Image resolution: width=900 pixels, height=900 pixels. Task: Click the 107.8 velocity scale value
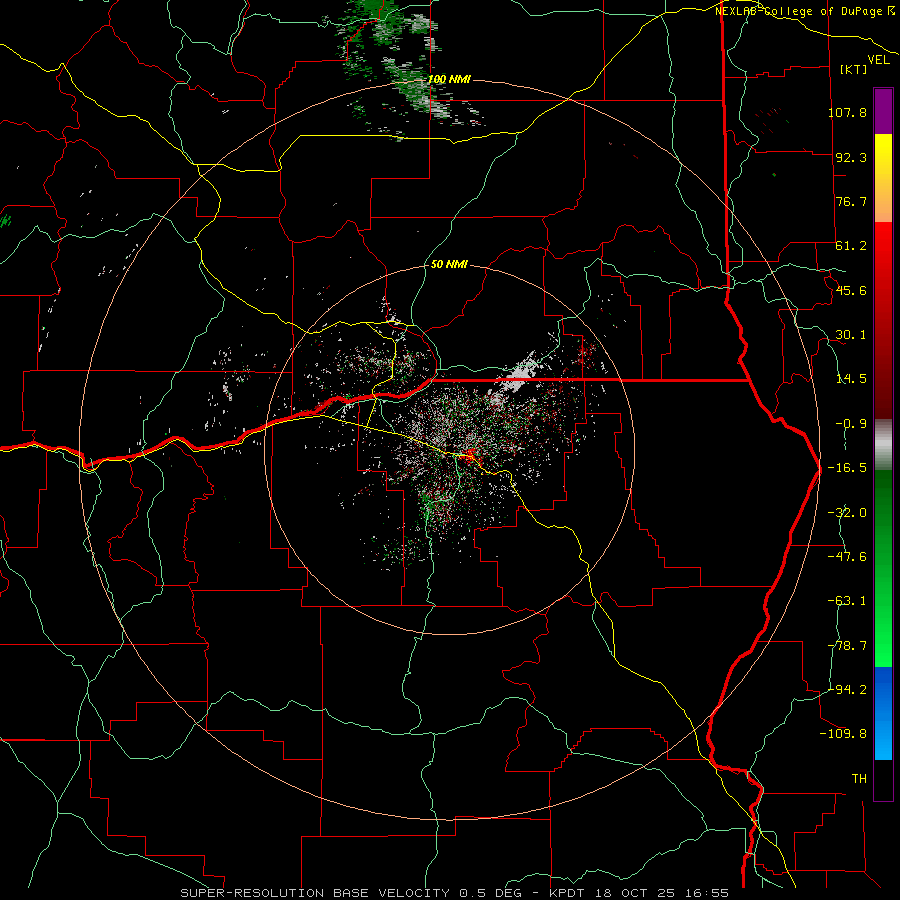click(847, 112)
